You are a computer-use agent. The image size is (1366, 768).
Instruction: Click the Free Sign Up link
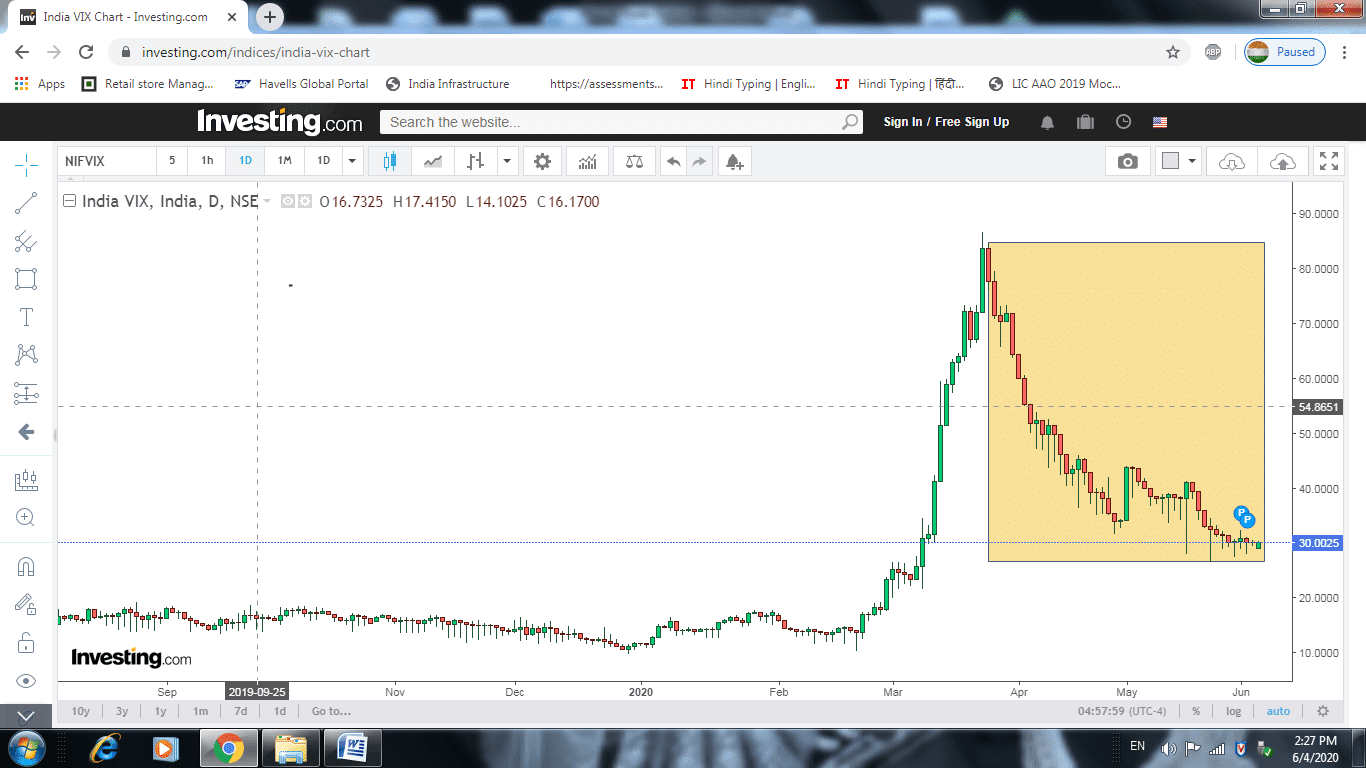(x=973, y=122)
